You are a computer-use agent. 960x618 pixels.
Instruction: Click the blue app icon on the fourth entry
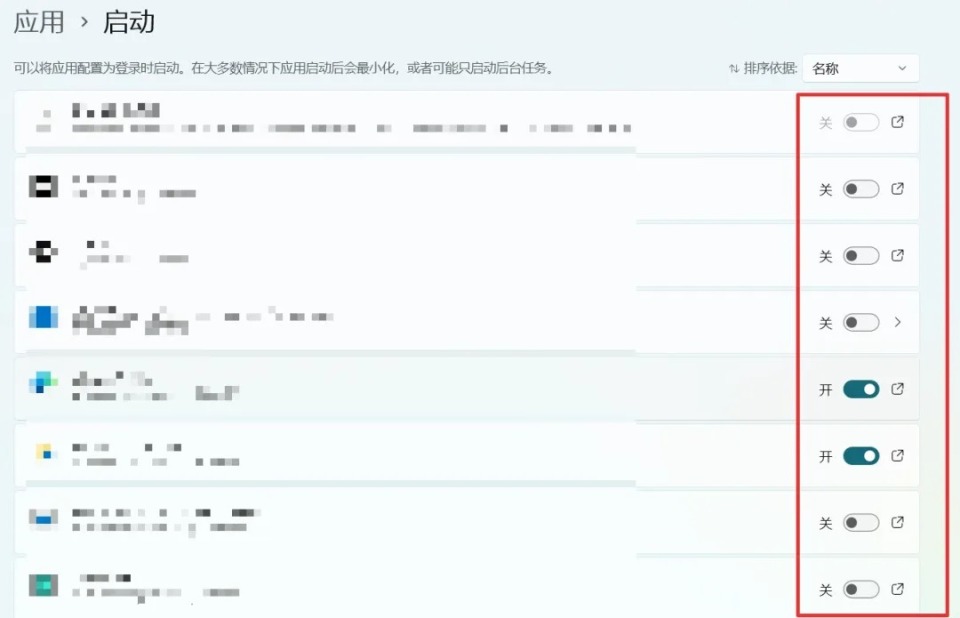[x=42, y=318]
